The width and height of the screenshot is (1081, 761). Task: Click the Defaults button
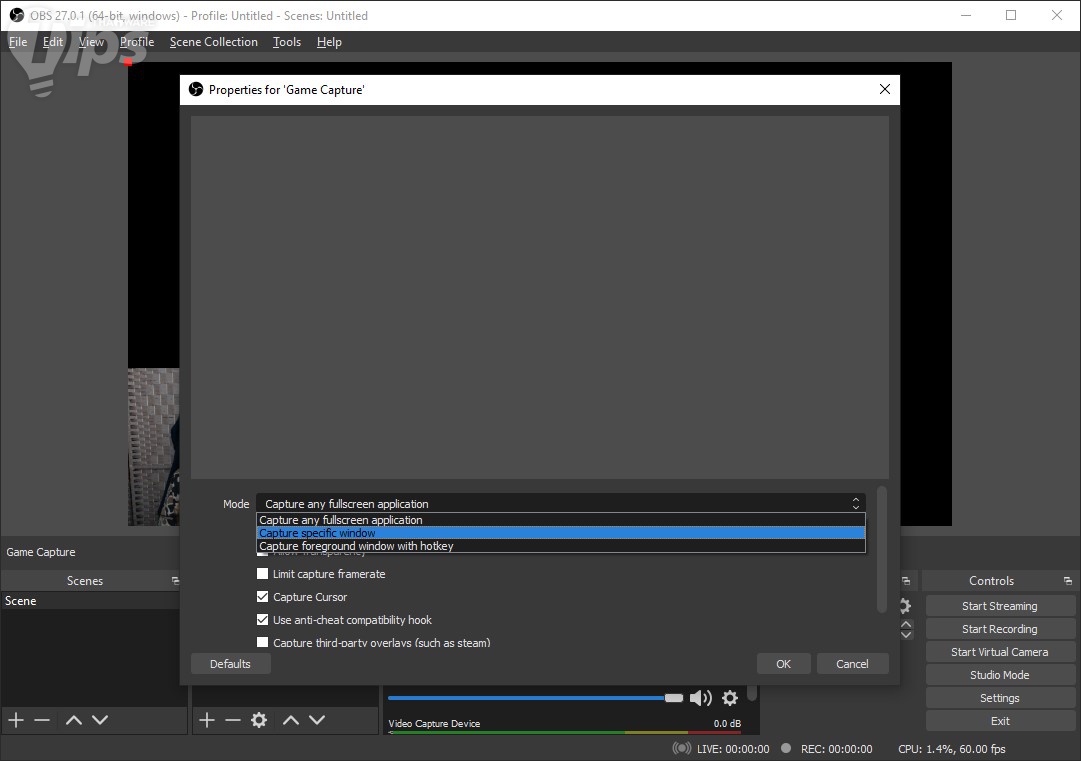(x=230, y=664)
